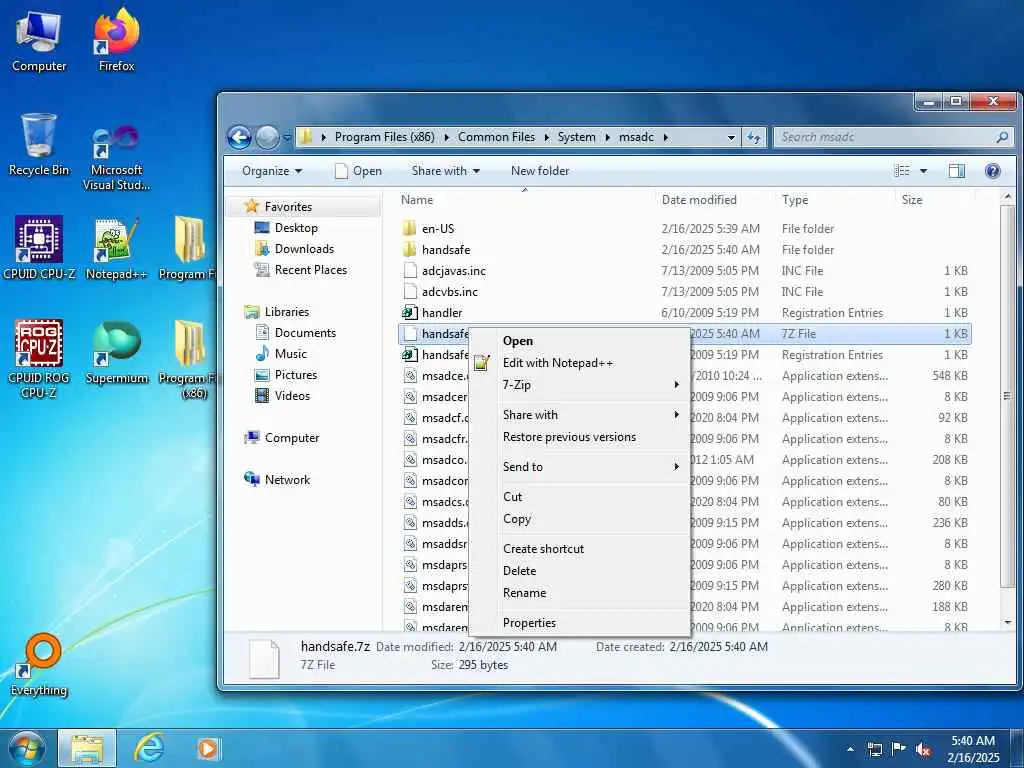Open the view options dropdown arrow

tap(923, 171)
